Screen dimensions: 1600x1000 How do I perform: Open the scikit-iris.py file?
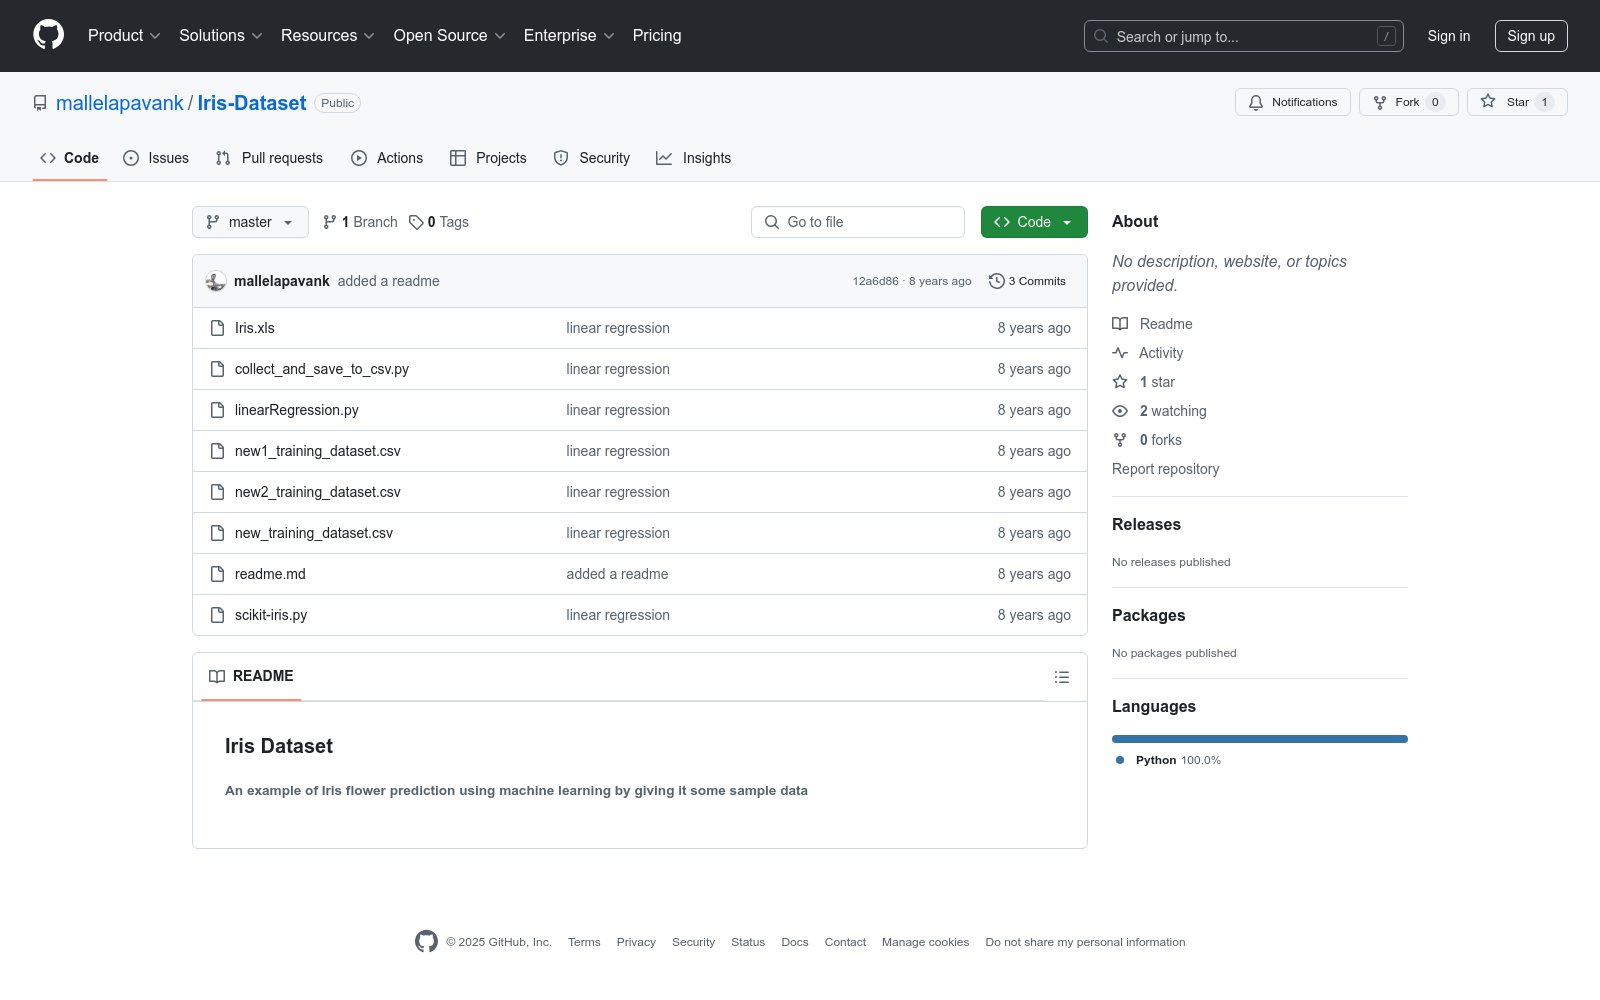[x=271, y=615]
